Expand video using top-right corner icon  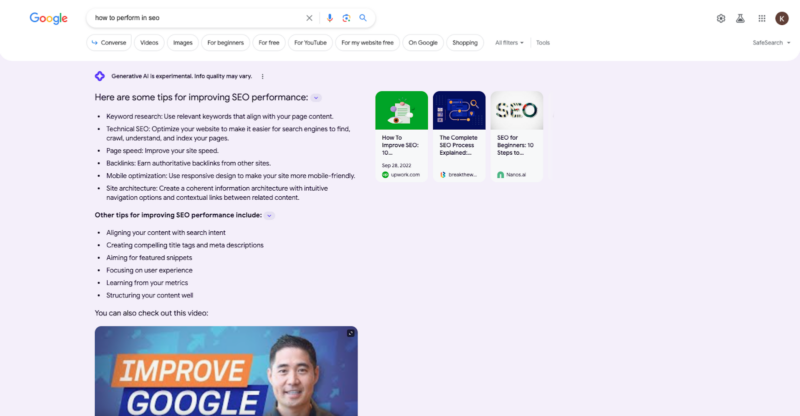click(351, 333)
